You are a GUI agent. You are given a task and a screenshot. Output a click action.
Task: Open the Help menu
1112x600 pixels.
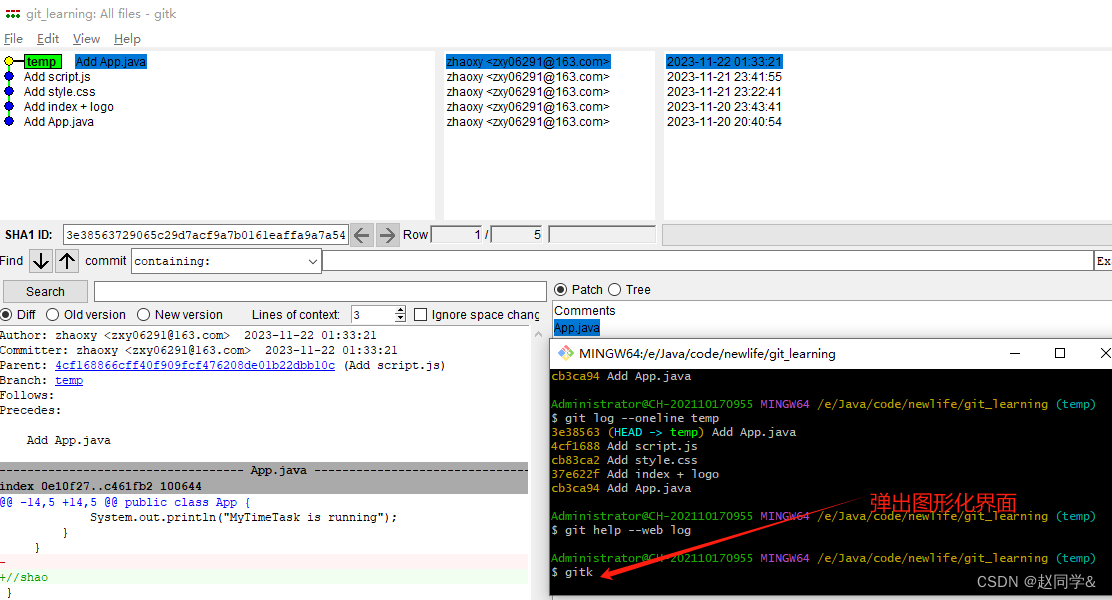click(x=127, y=39)
